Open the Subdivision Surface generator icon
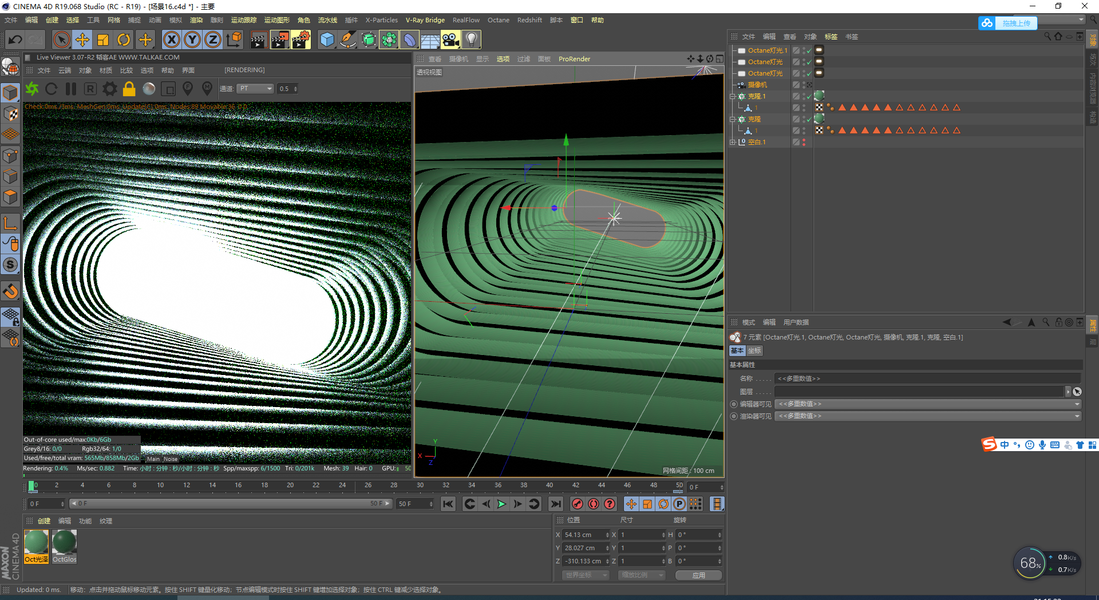Image resolution: width=1099 pixels, height=600 pixels. point(369,40)
